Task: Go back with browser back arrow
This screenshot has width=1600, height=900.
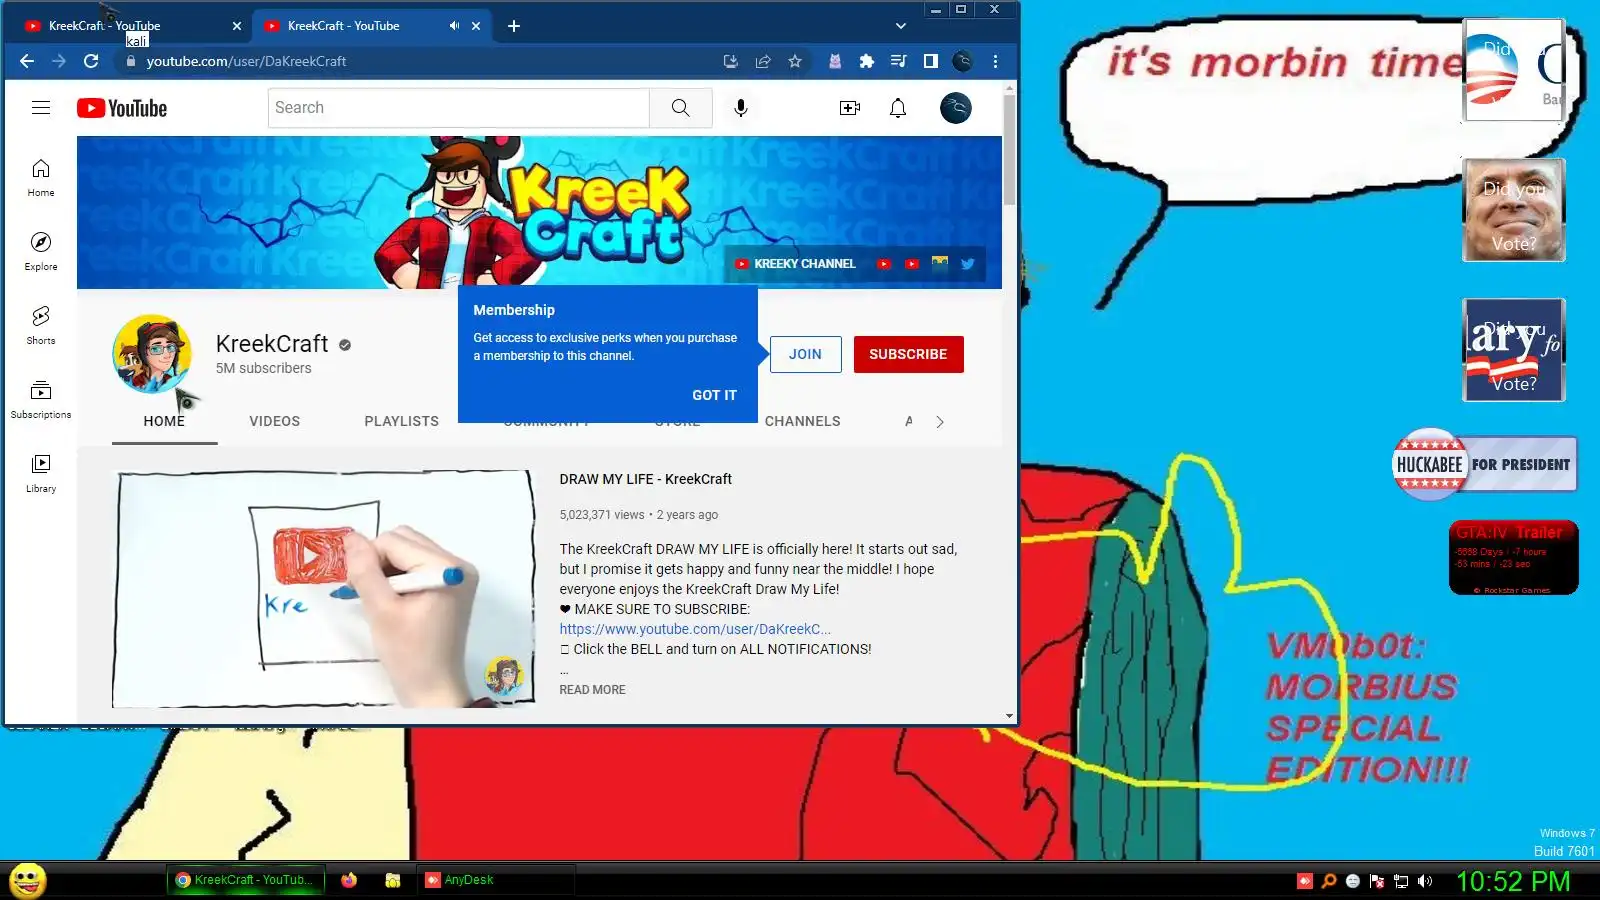Action: pyautogui.click(x=27, y=61)
